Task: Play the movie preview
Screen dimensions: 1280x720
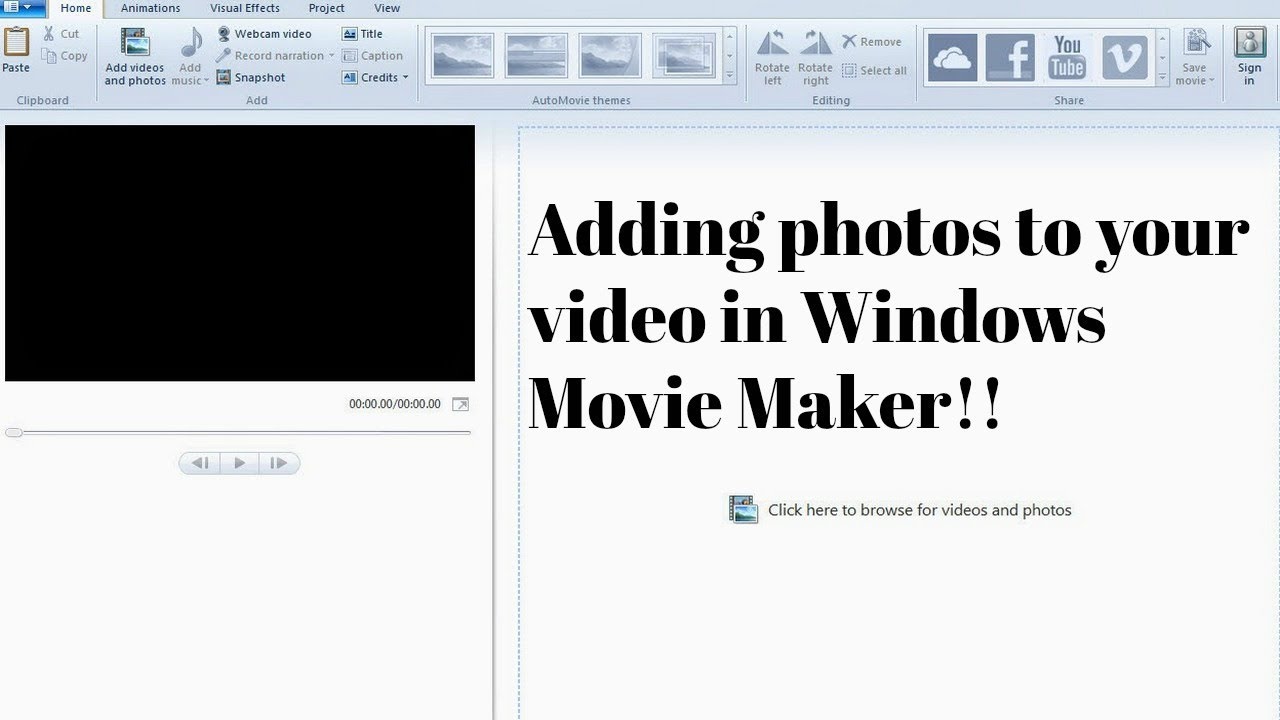Action: 239,463
